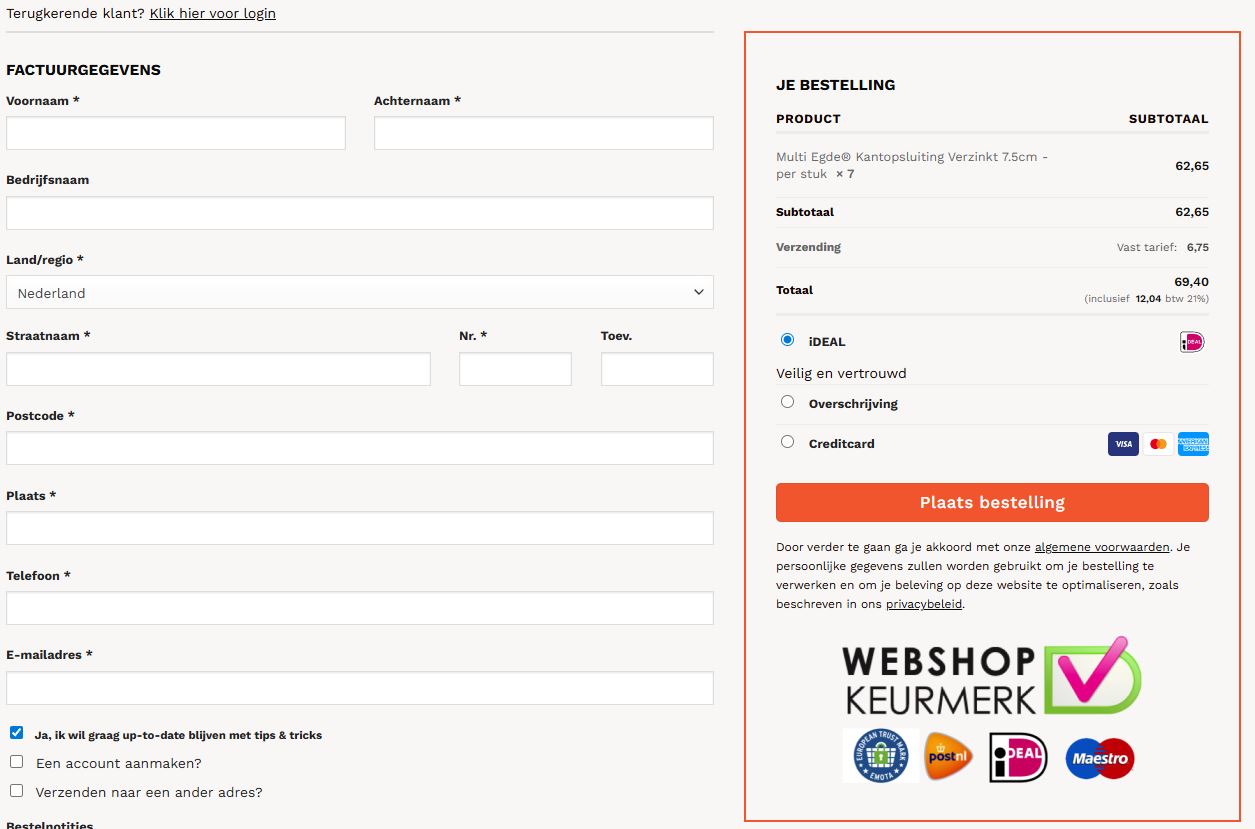This screenshot has width=1255, height=829.
Task: Click the Webshop Keurmerk logo
Action: pos(991,676)
